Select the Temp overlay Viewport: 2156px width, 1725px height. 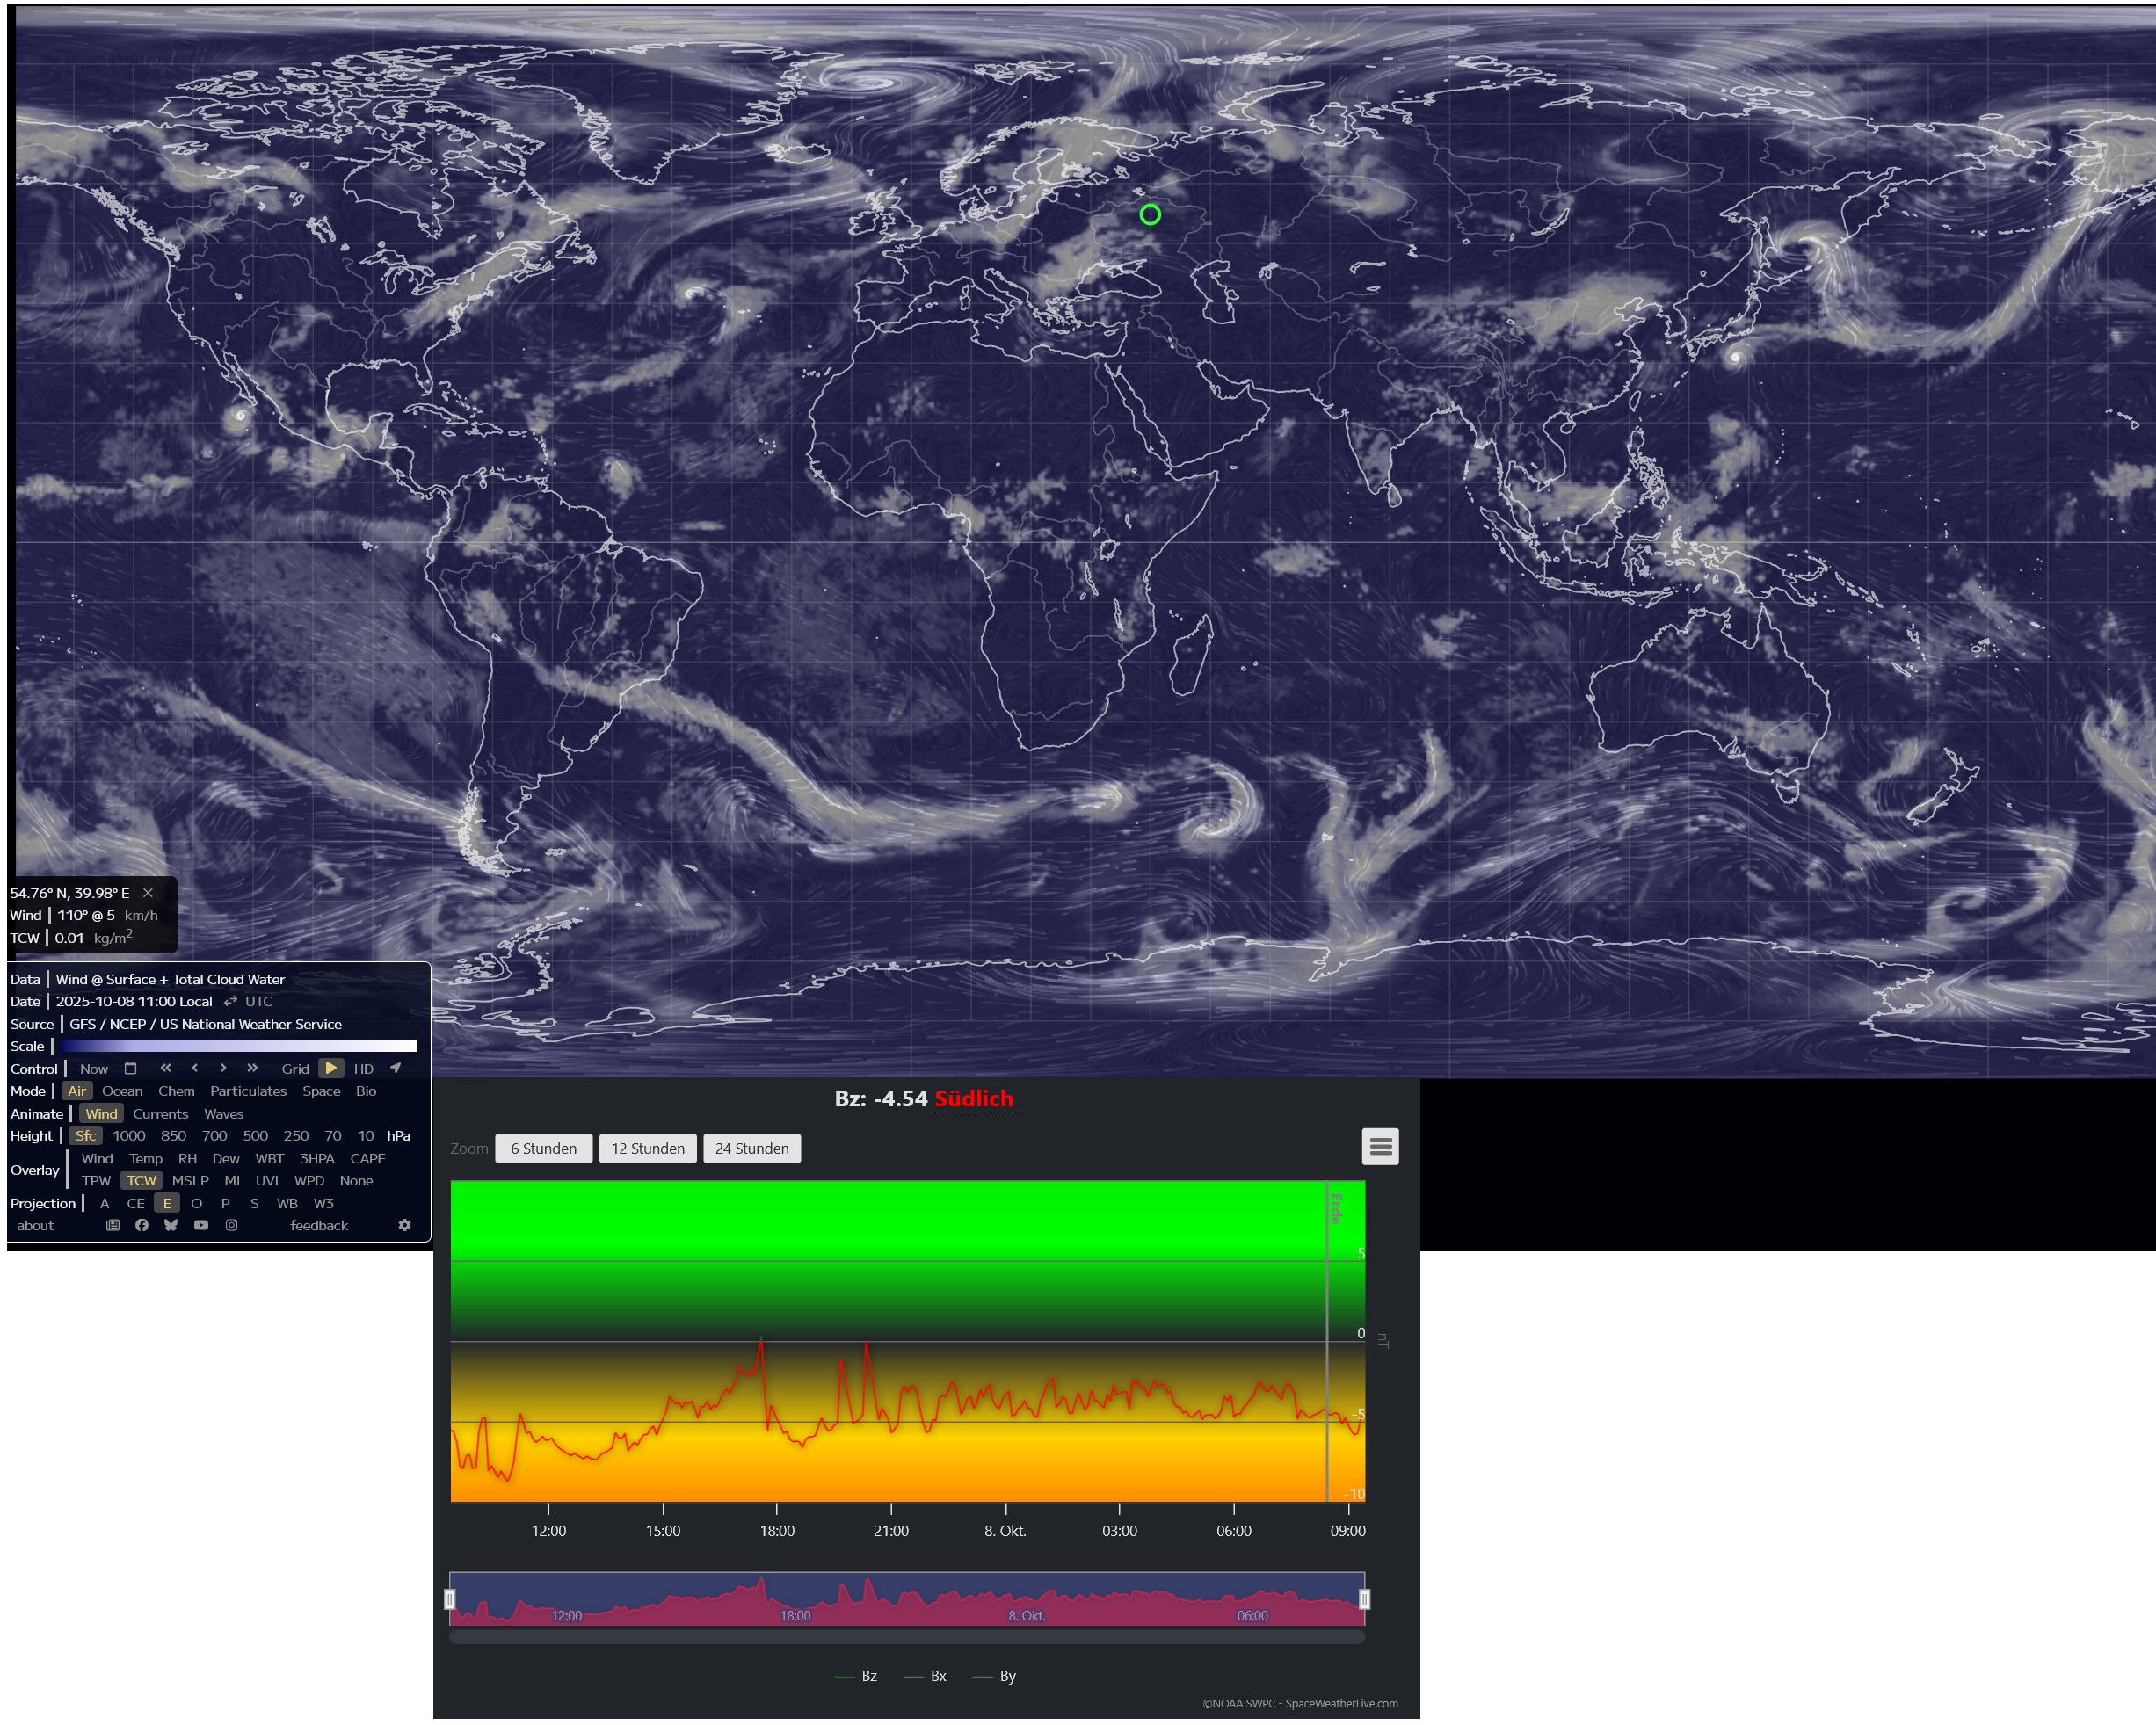tap(145, 1158)
